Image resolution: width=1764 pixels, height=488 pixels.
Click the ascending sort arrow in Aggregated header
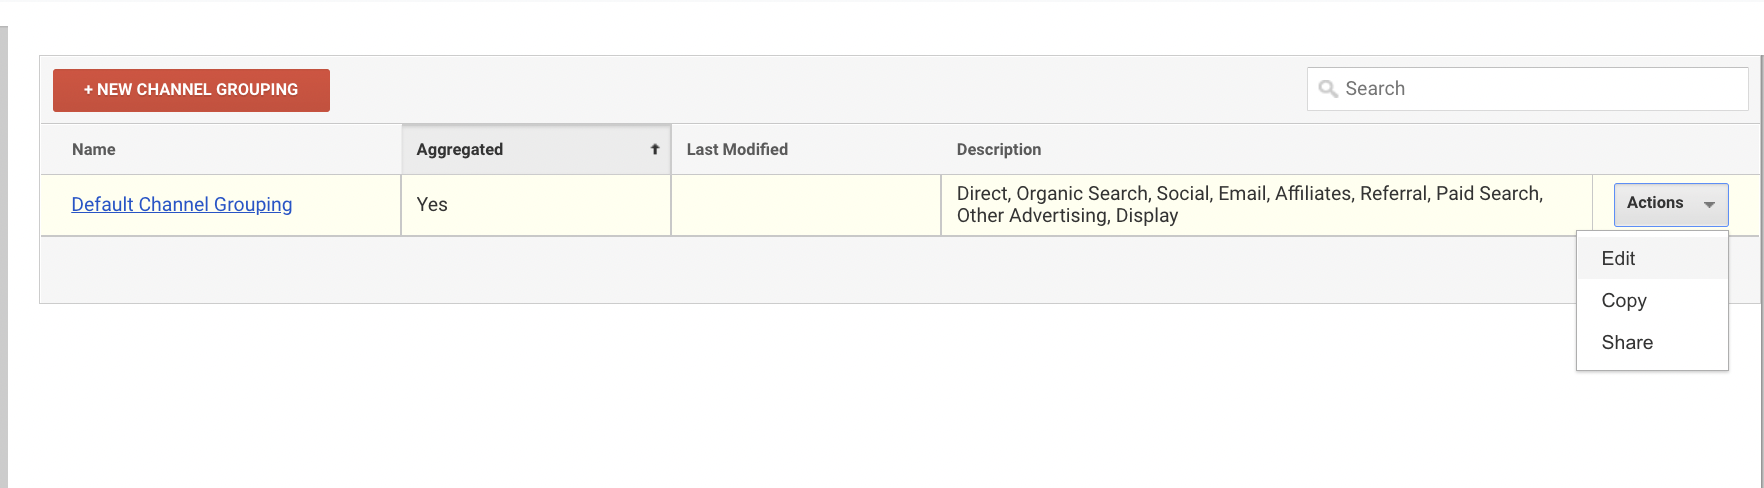655,149
